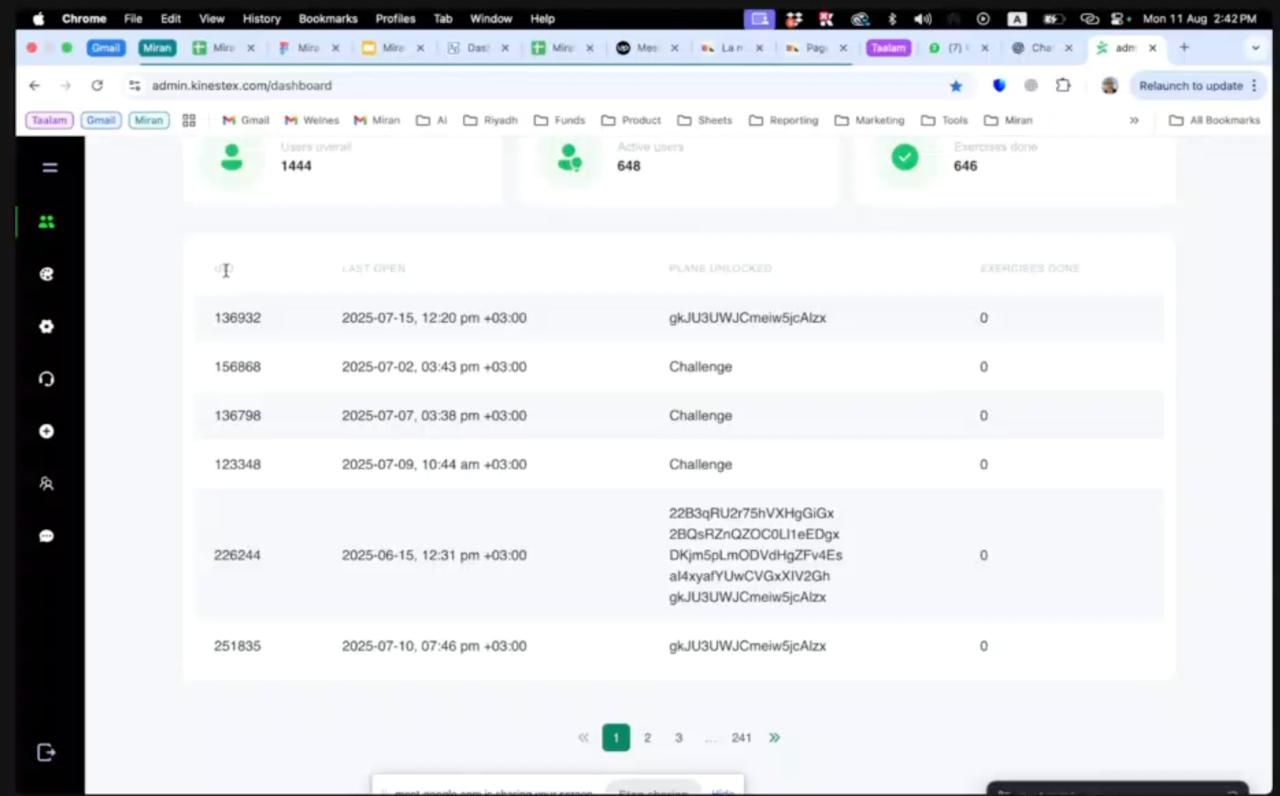The height and width of the screenshot is (796, 1280).
Task: Open the Bitwarden shield extension
Action: pos(998,86)
